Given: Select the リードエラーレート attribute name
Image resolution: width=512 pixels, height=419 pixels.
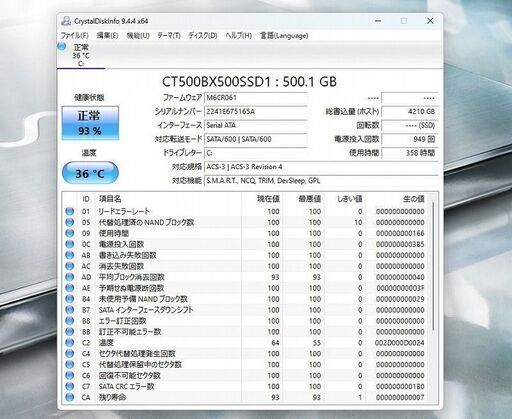Looking at the screenshot, I should (x=124, y=211).
